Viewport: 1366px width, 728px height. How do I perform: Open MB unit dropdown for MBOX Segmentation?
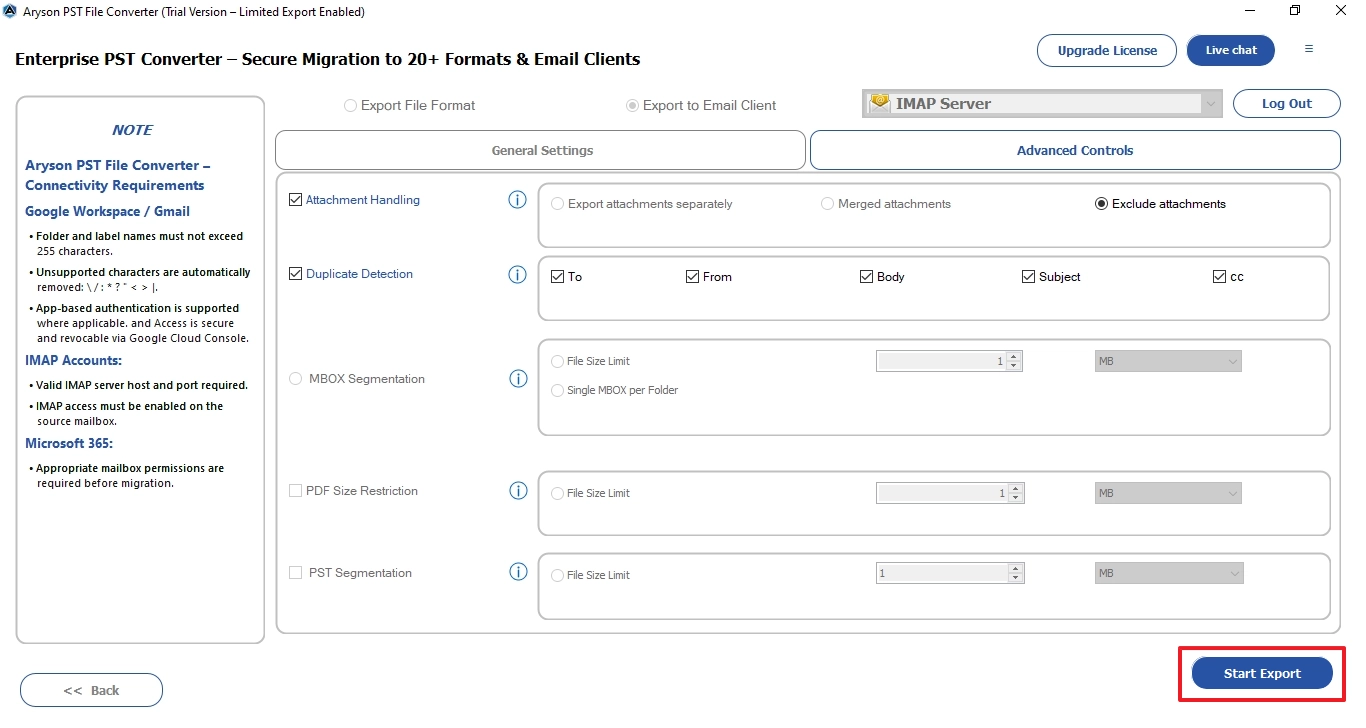point(1168,361)
